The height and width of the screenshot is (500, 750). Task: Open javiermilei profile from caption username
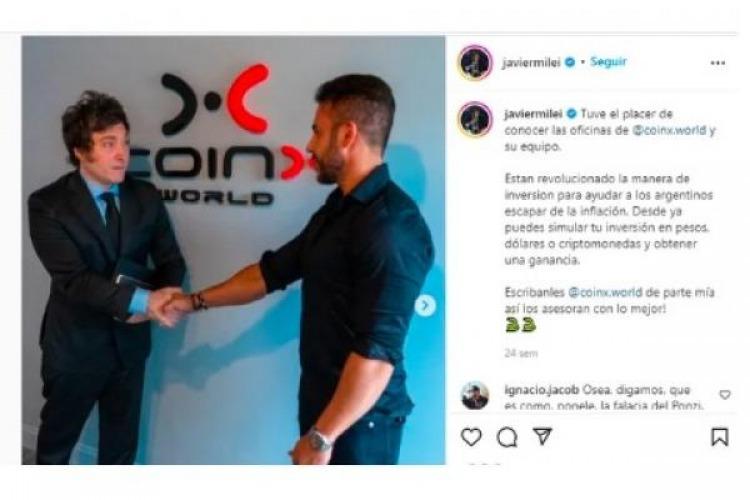(x=533, y=114)
